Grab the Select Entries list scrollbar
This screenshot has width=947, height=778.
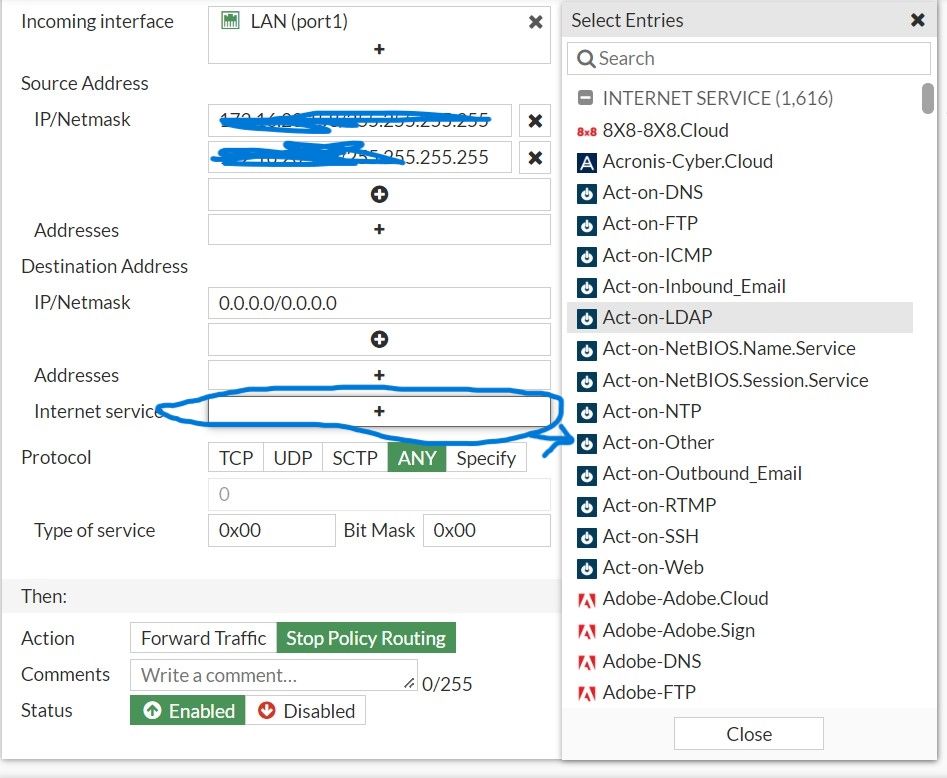(x=928, y=98)
